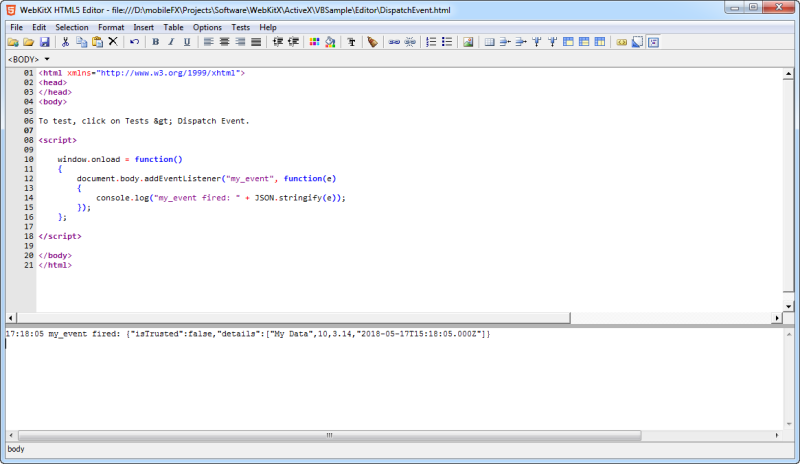Click the 'body' status bar label
This screenshot has width=800, height=464.
tap(16, 449)
